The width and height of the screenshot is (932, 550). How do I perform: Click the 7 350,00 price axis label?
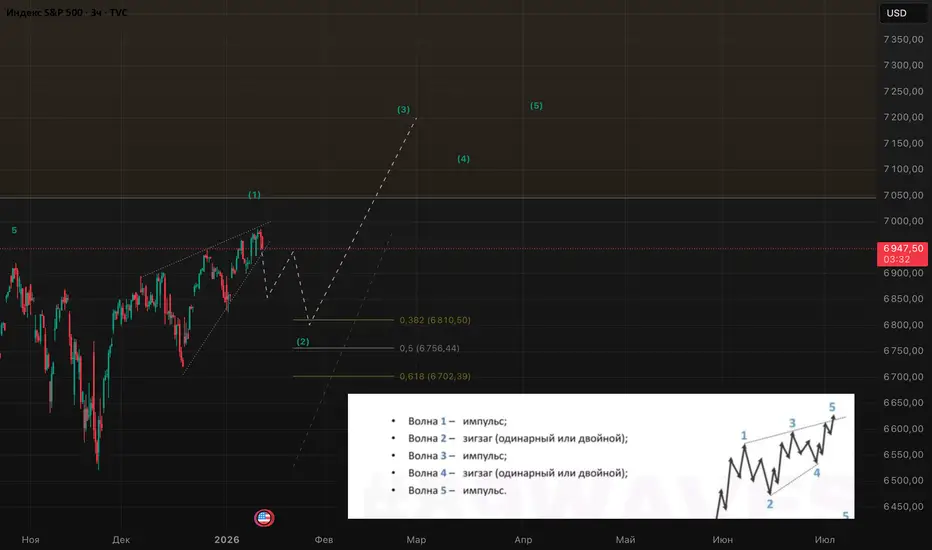coord(903,39)
